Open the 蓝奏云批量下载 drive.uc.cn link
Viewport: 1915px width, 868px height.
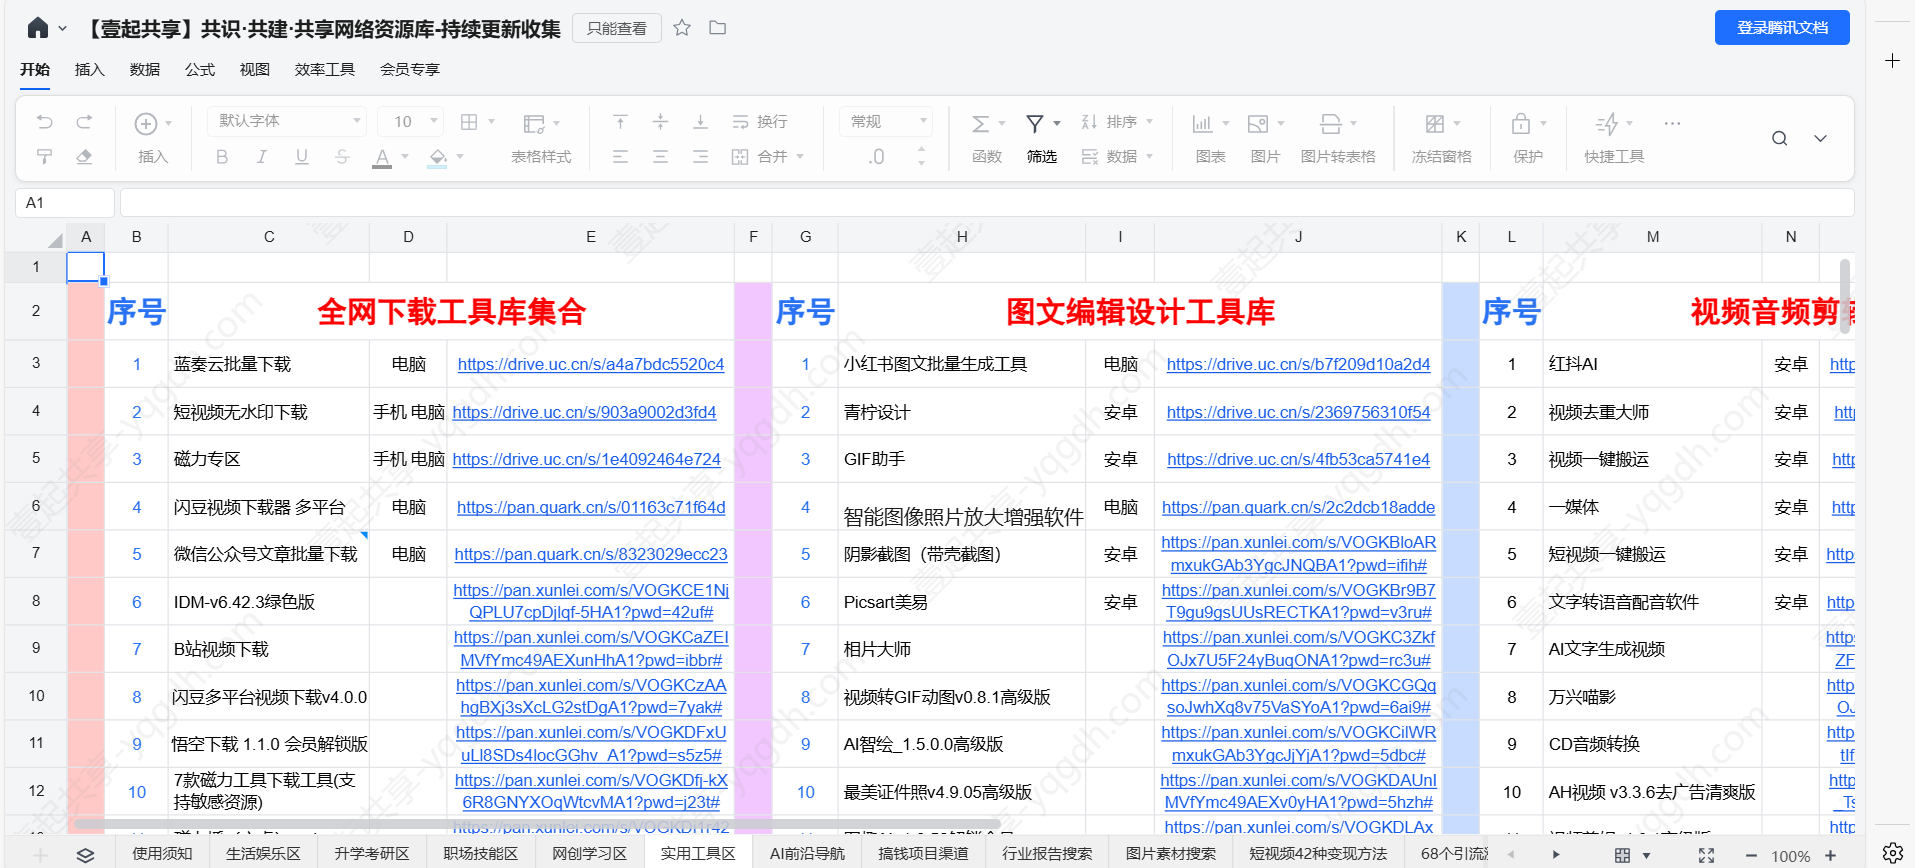(x=590, y=365)
